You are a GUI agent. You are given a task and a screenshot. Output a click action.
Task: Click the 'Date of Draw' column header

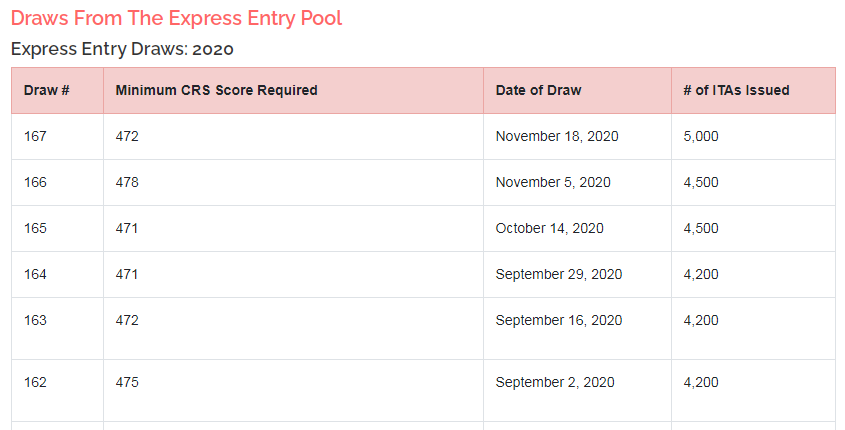[538, 90]
